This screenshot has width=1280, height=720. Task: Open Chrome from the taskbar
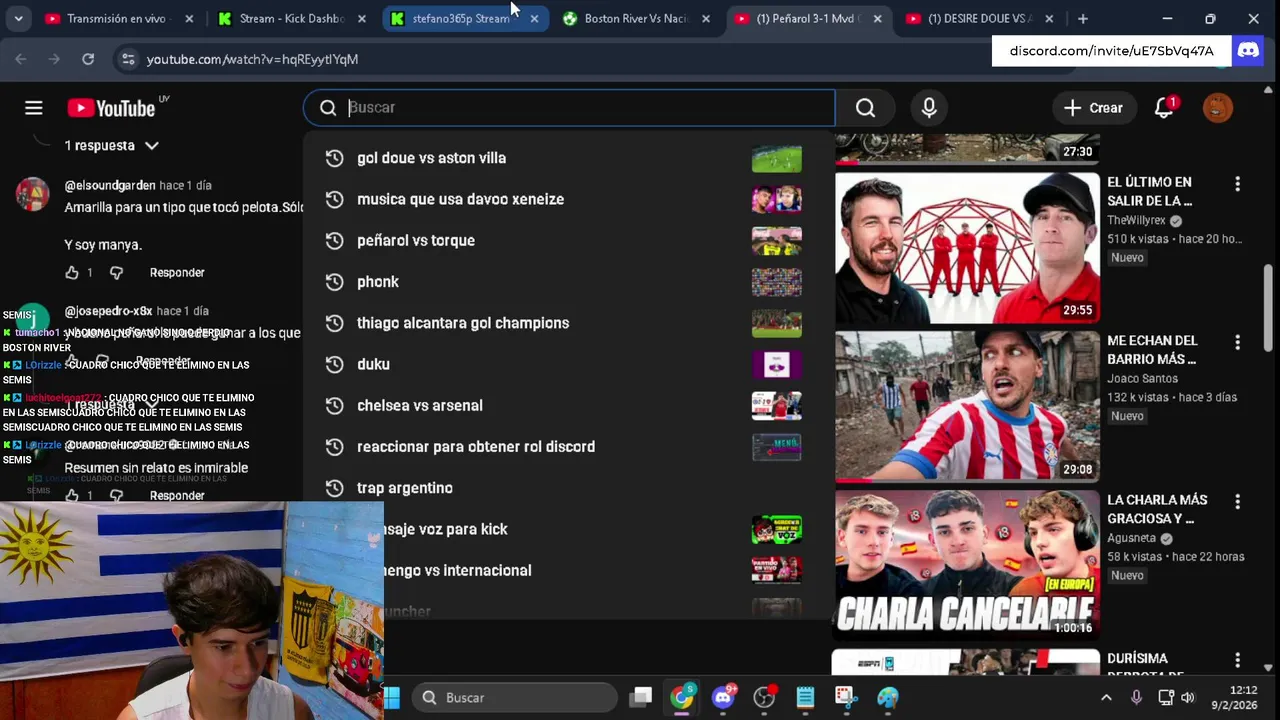pyautogui.click(x=682, y=697)
